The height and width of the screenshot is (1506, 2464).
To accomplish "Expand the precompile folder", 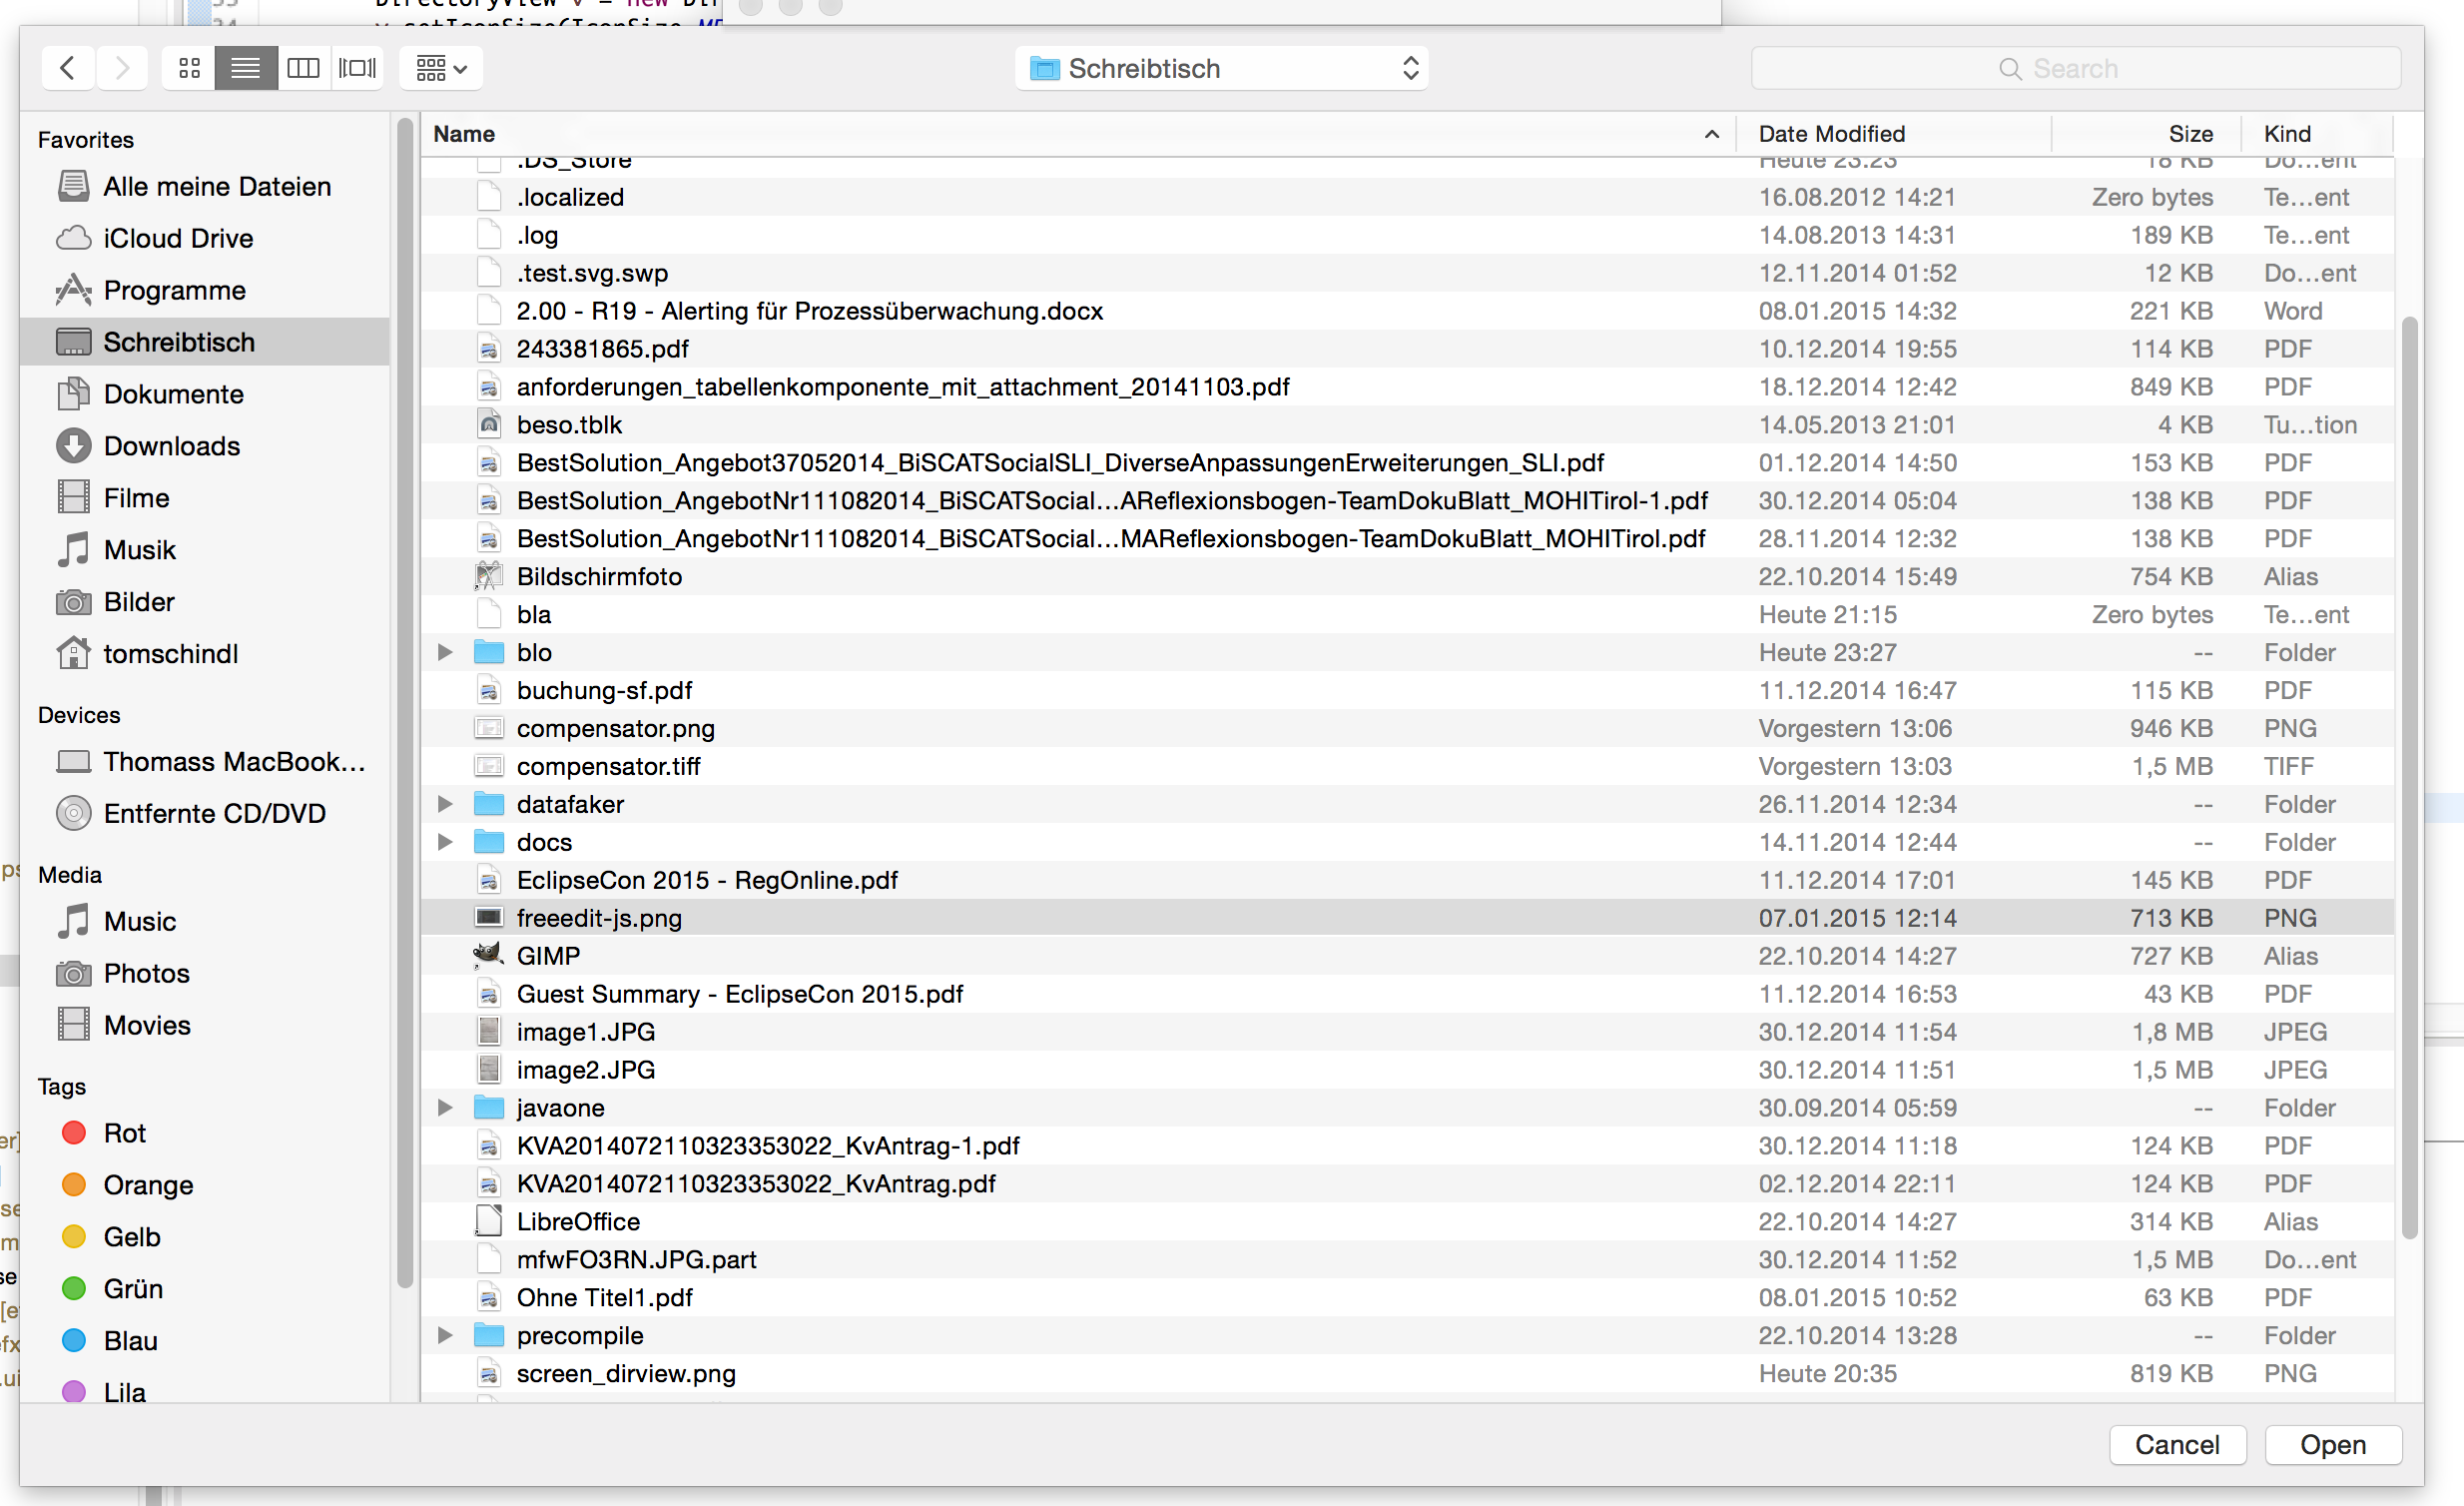I will point(445,1335).
